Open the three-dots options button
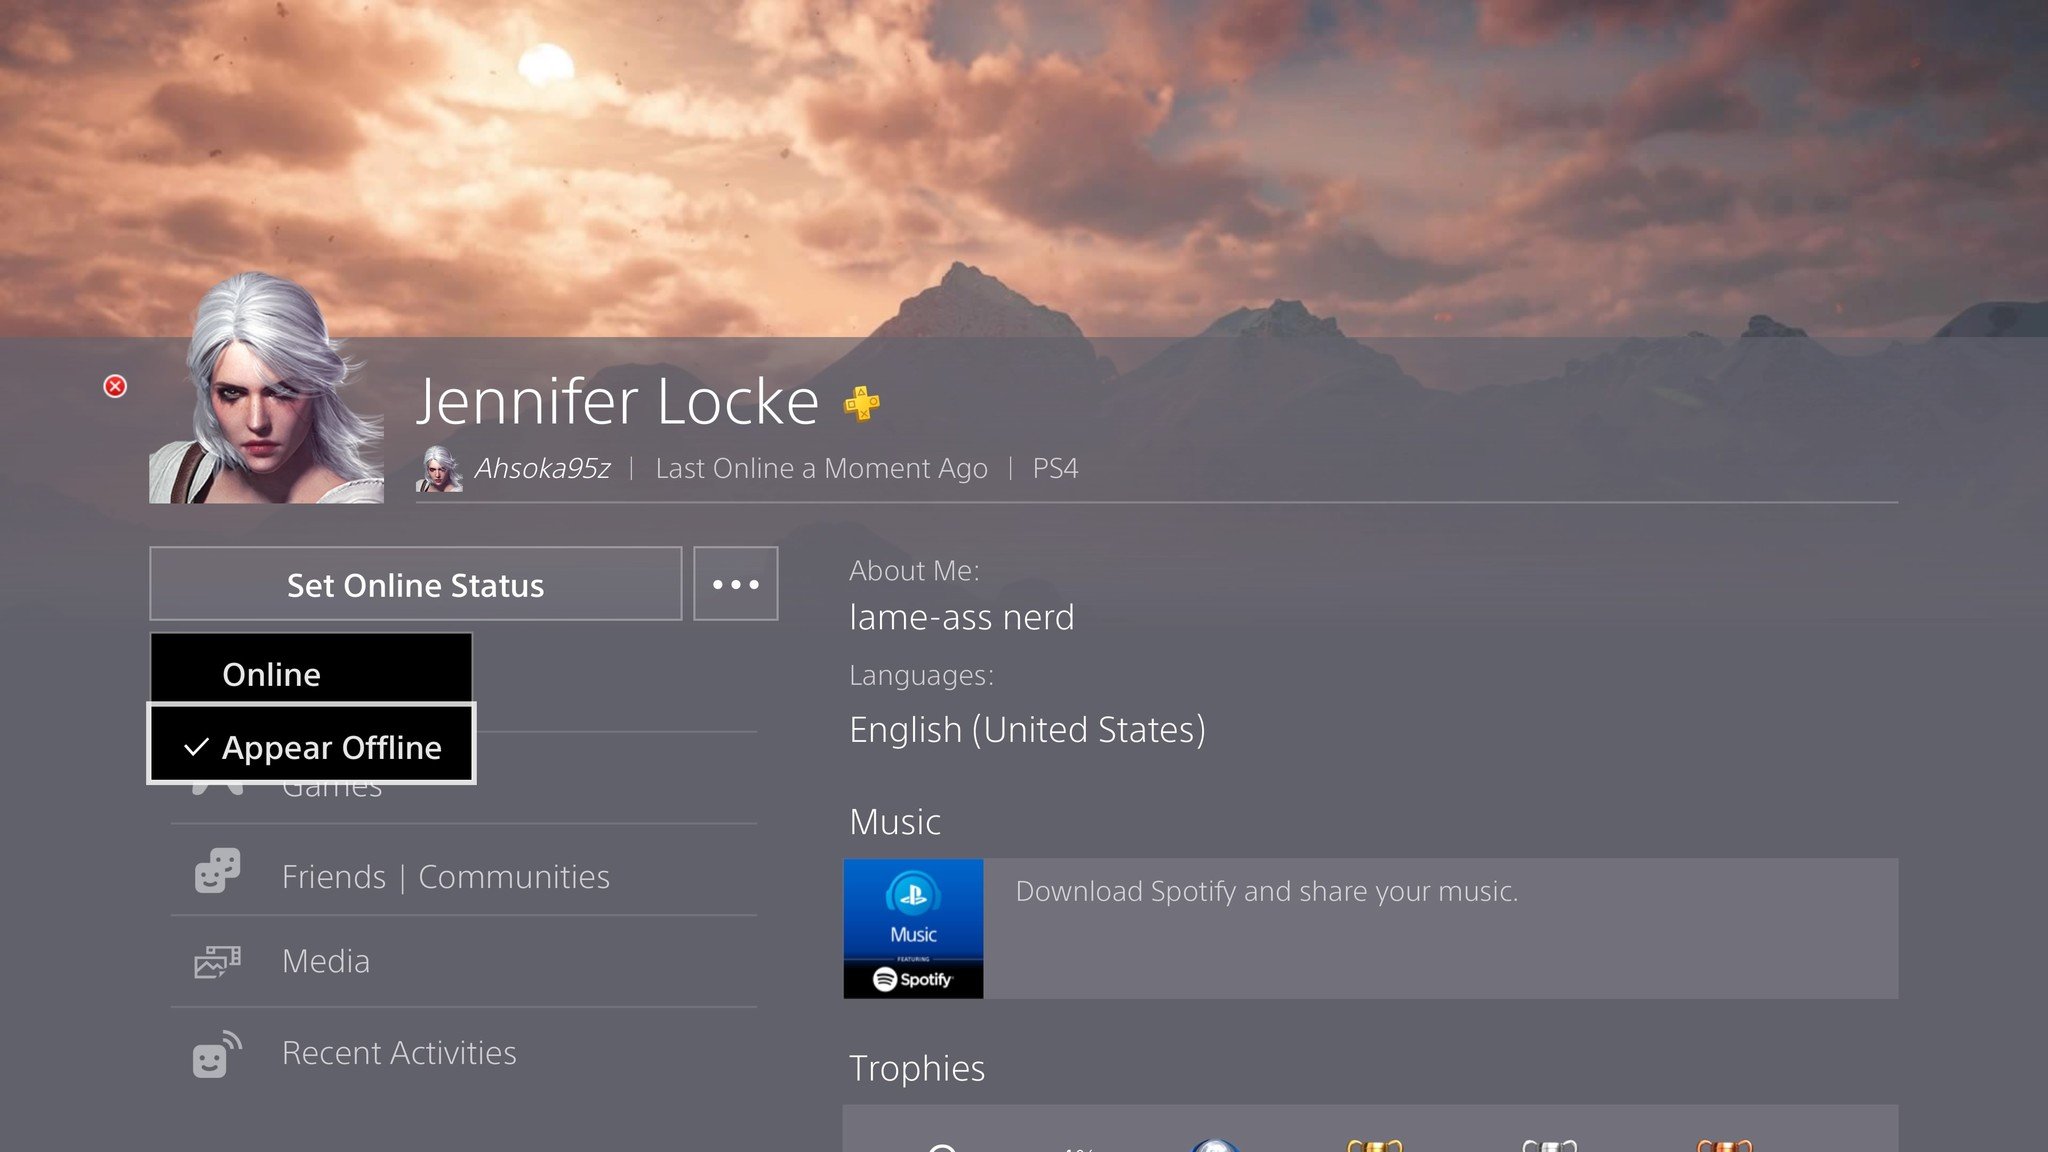Screen dimensions: 2048x1152 (736, 584)
